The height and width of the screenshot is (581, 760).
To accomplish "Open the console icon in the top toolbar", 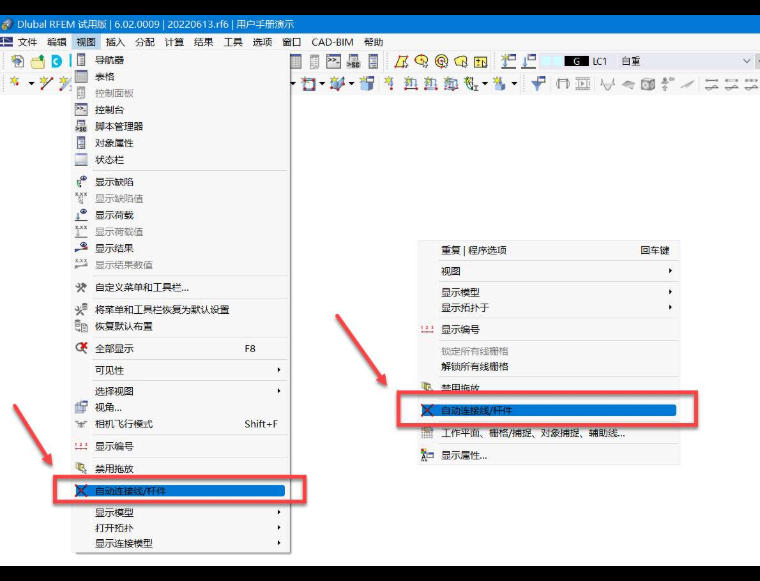I will coord(333,62).
